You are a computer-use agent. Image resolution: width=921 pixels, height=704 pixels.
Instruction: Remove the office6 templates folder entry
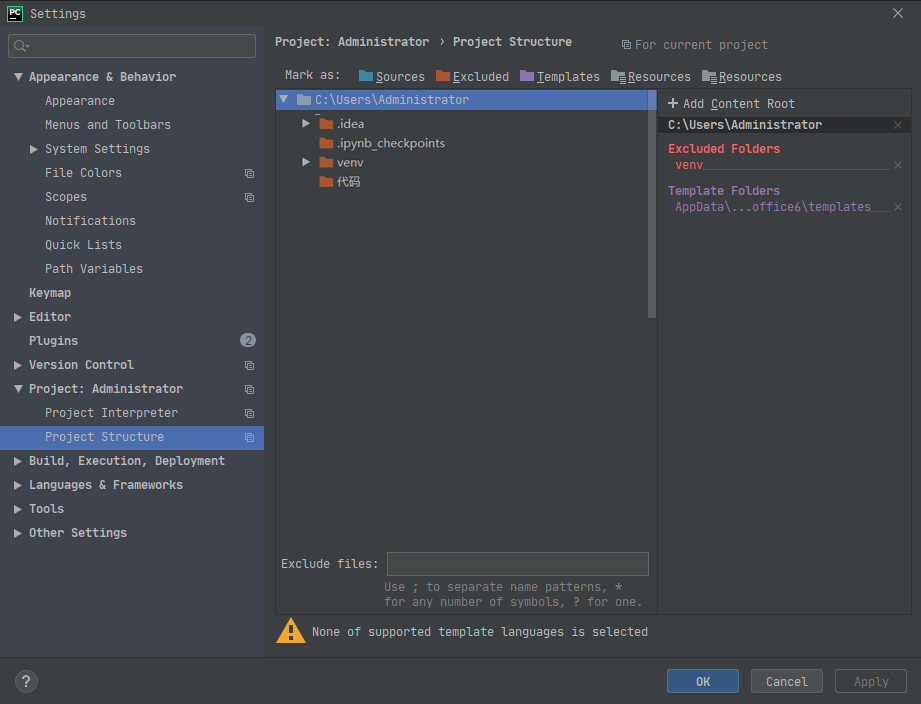coord(898,207)
